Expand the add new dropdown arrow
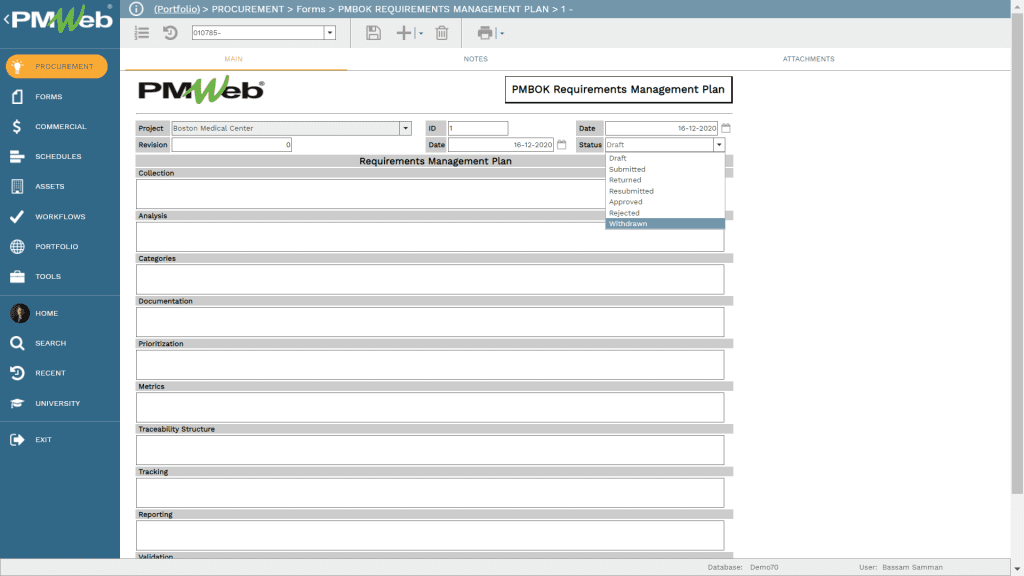Viewport: 1024px width, 576px height. [x=421, y=33]
